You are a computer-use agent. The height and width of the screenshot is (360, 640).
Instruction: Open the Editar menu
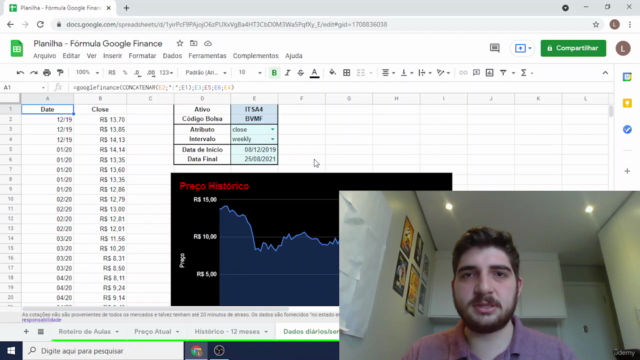click(x=71, y=56)
